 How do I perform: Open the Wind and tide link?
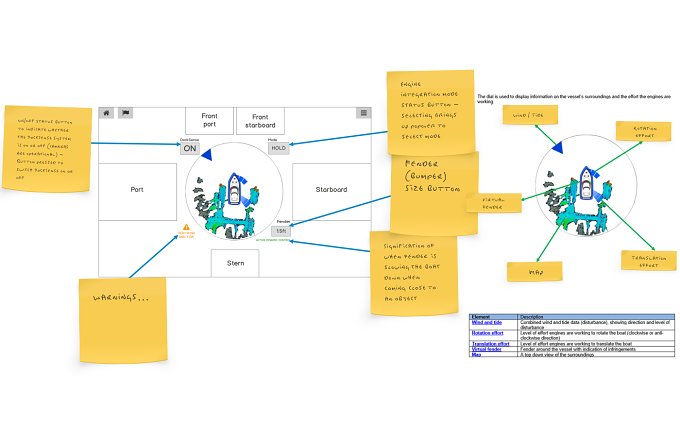[x=487, y=323]
